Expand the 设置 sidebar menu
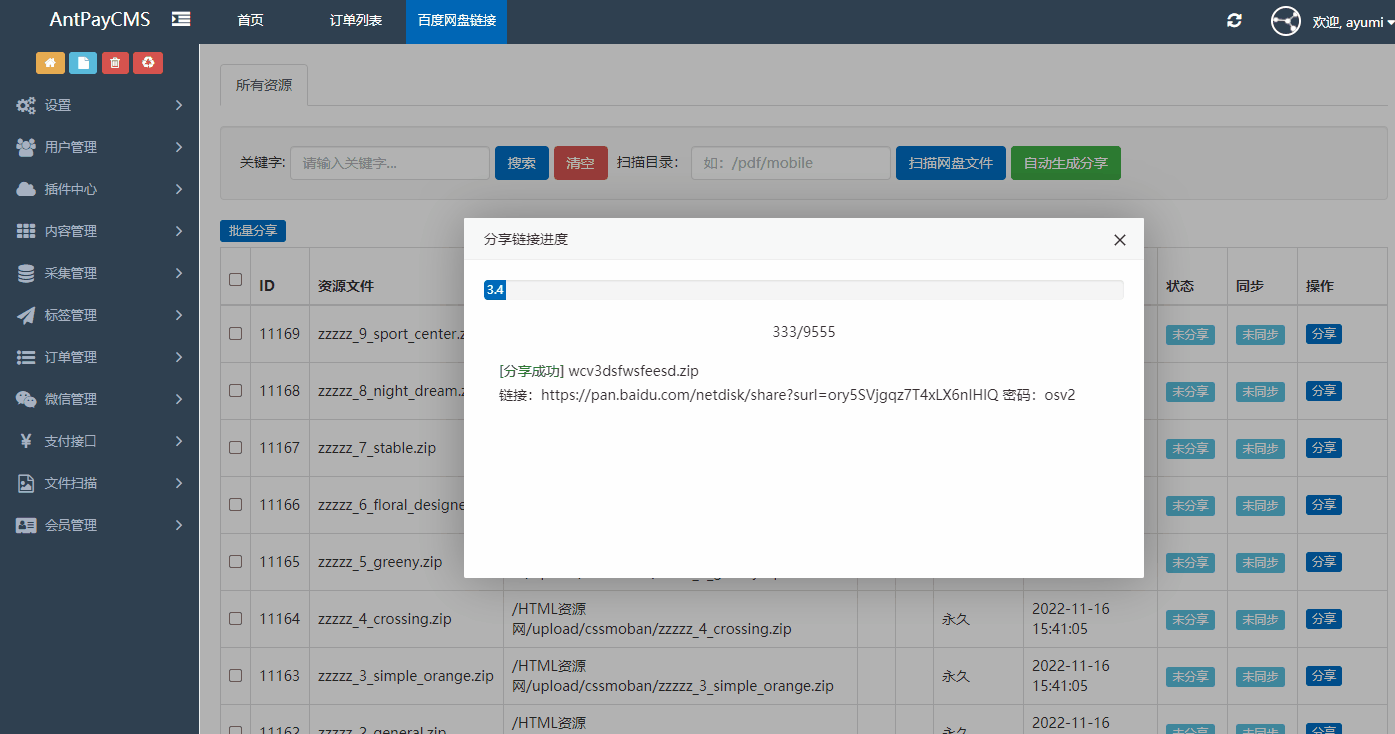 100,105
